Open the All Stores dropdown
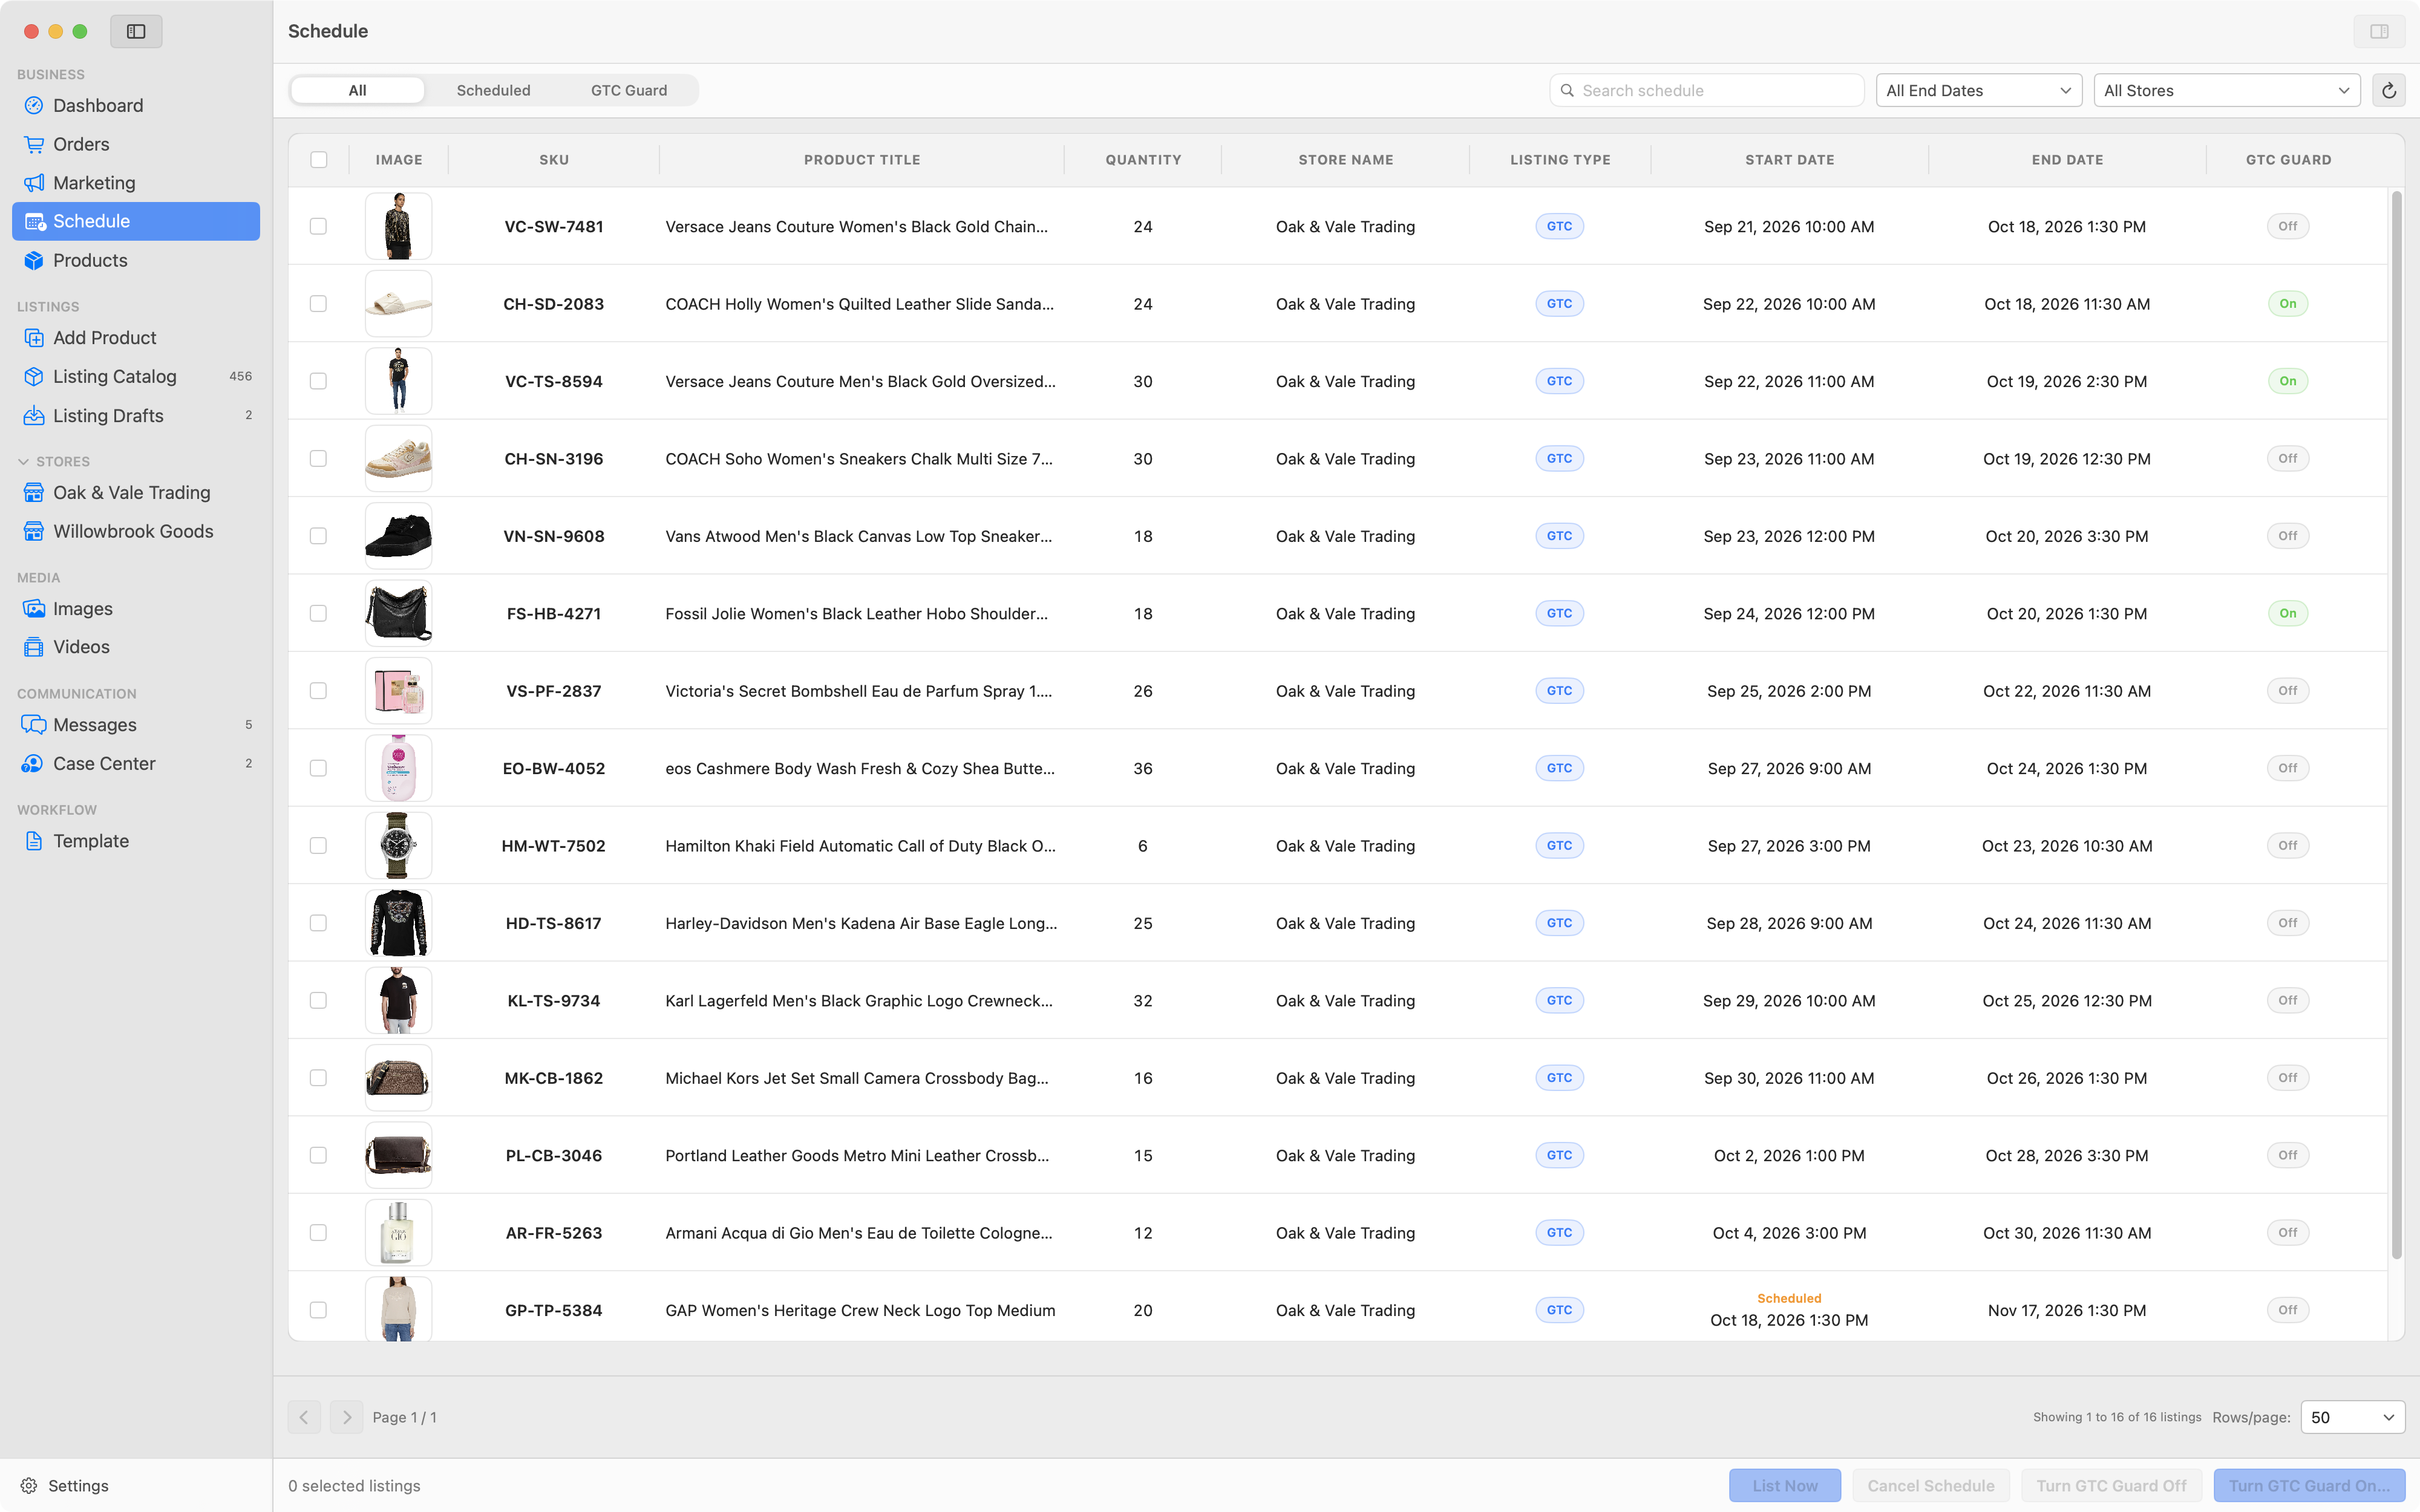This screenshot has width=2420, height=1512. pos(2226,91)
